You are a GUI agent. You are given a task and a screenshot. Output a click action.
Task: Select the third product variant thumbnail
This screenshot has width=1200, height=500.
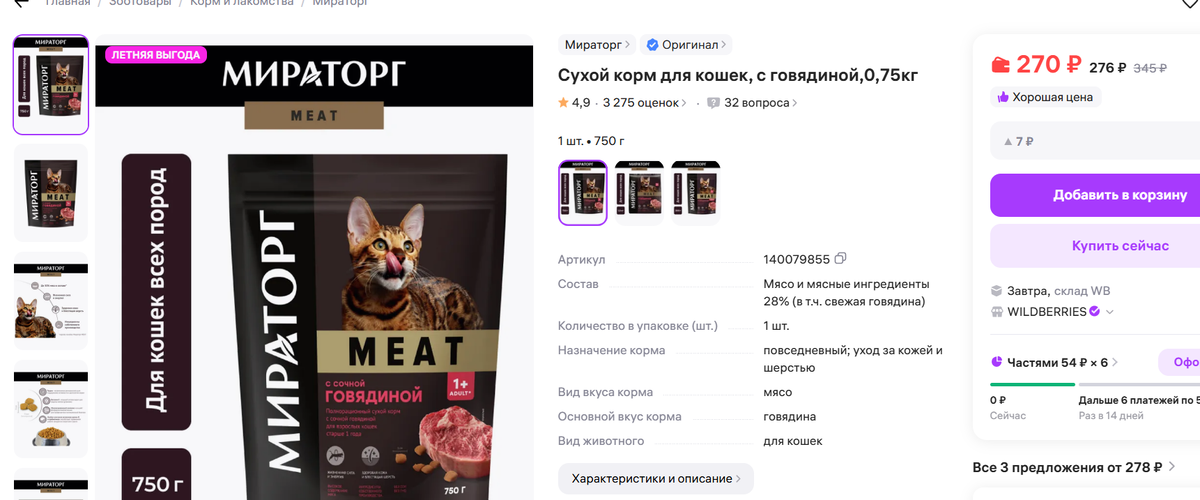pyautogui.click(x=695, y=192)
